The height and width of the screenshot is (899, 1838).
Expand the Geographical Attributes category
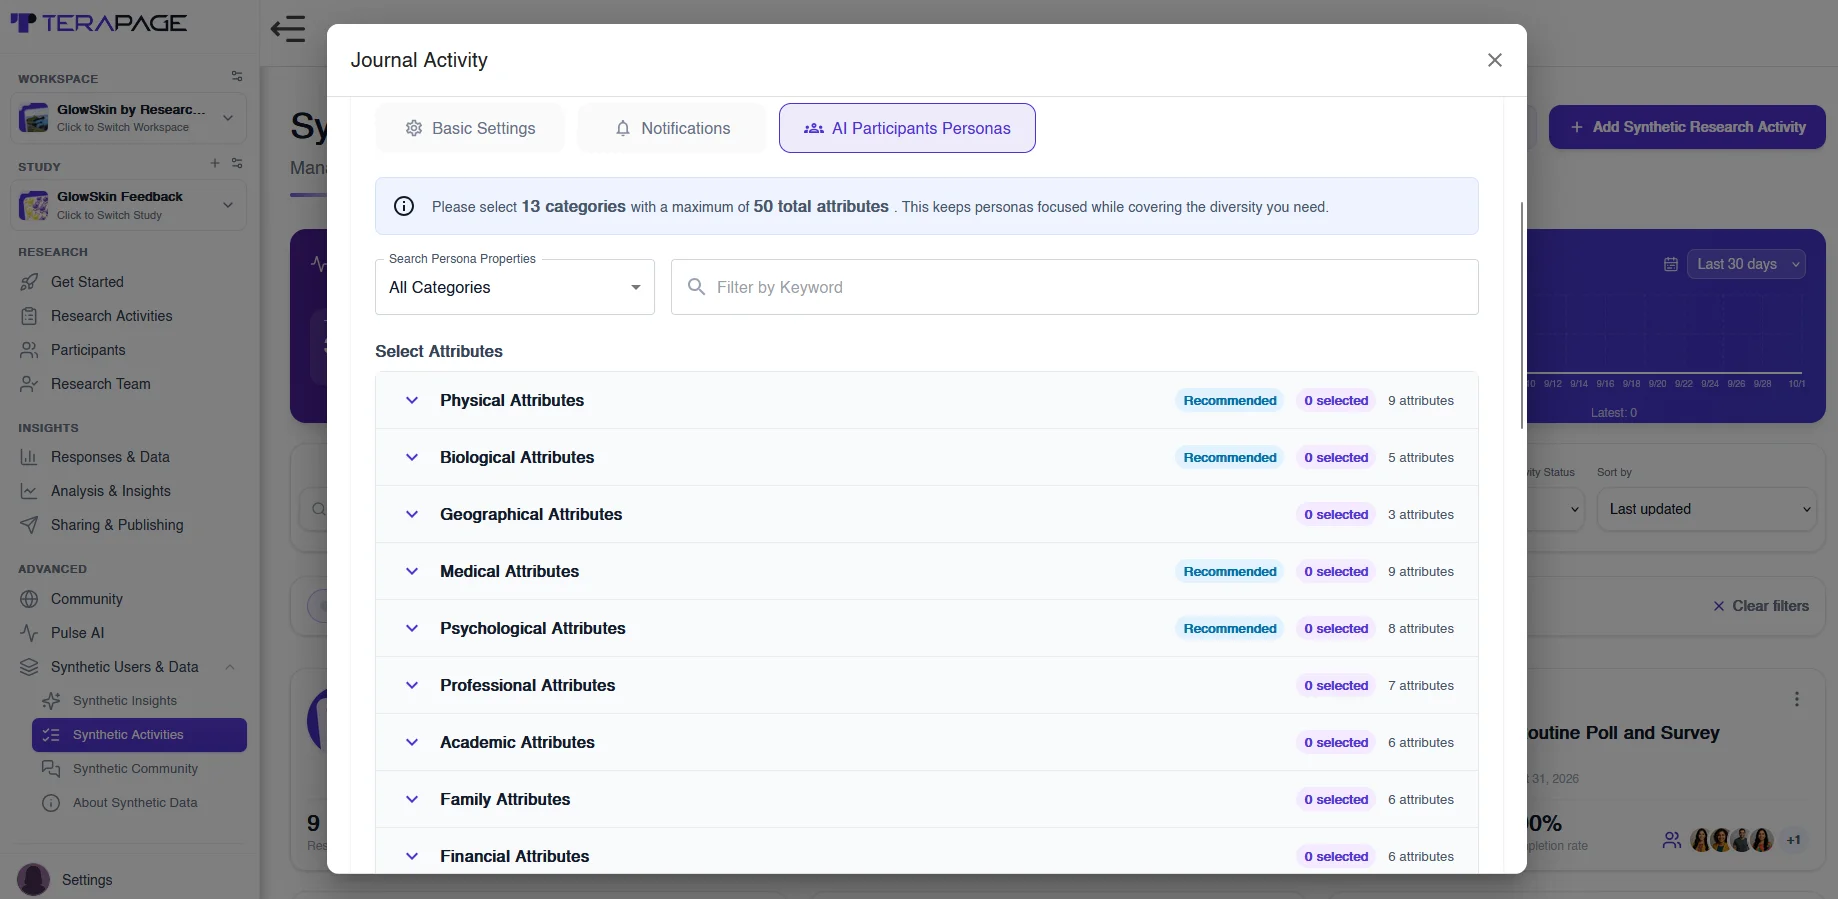[927, 514]
